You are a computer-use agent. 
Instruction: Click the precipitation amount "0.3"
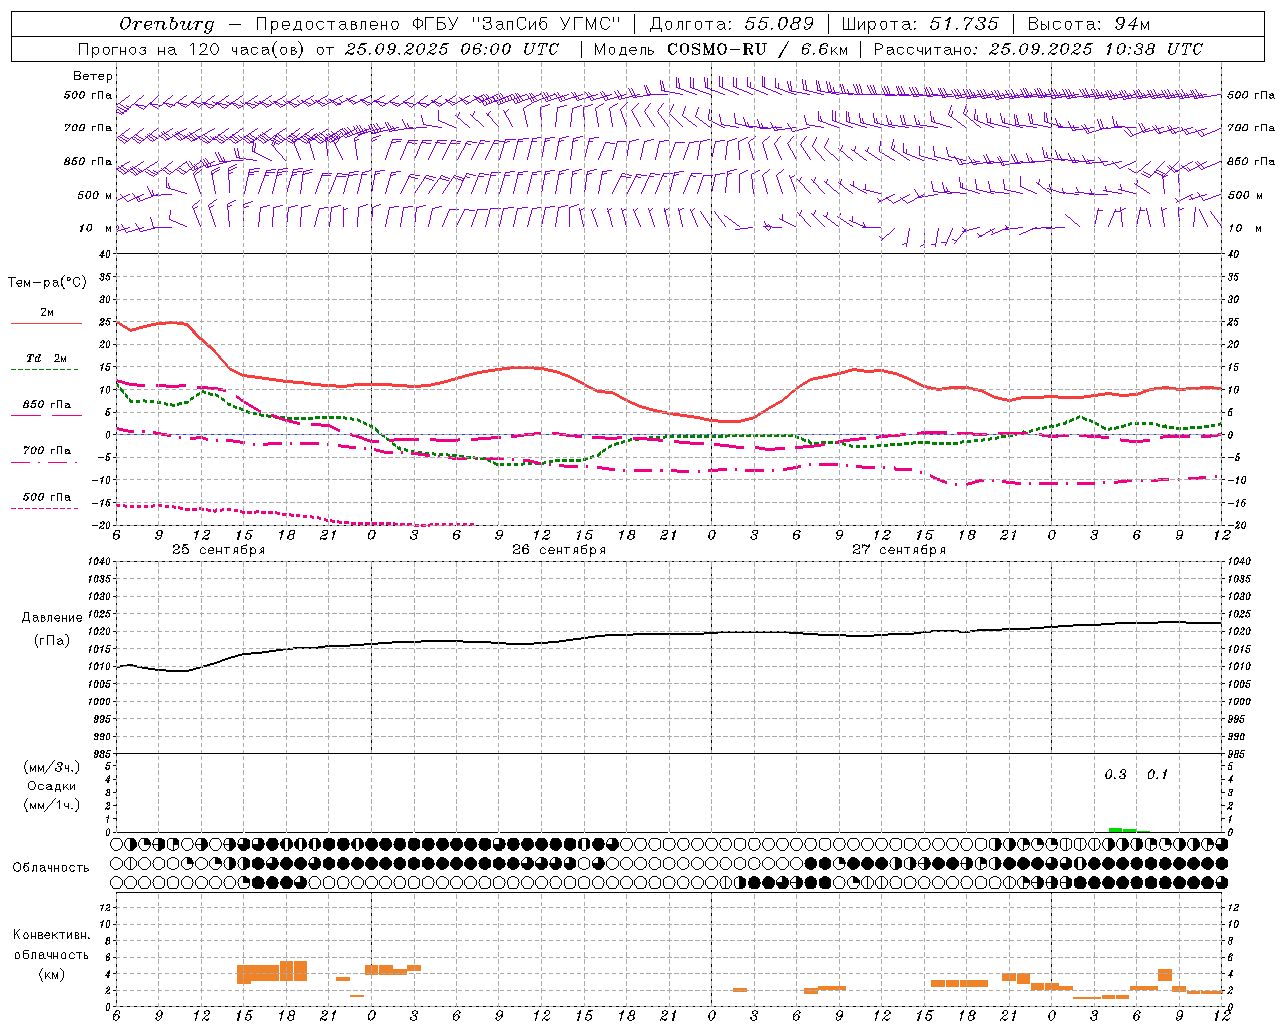coord(1115,774)
